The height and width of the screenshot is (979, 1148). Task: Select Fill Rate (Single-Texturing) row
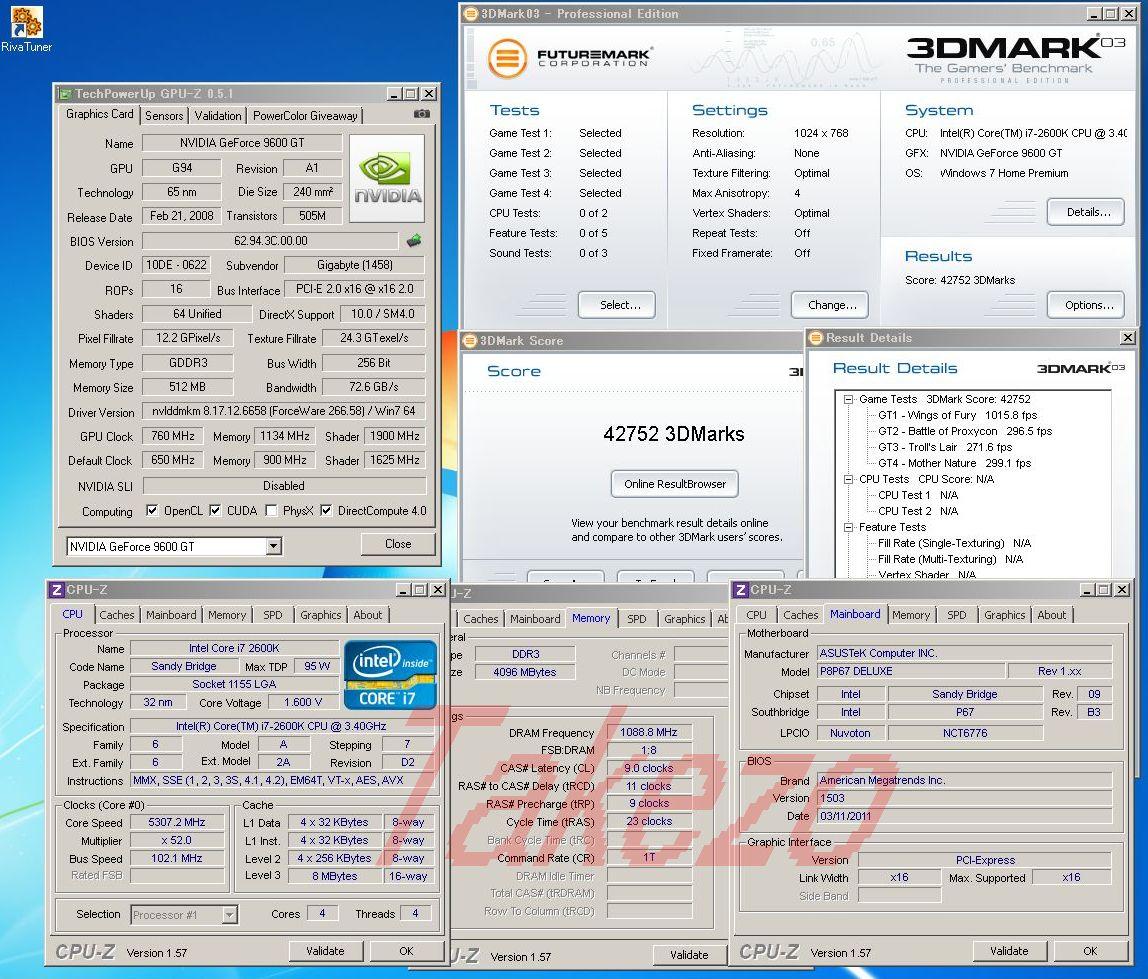[x=955, y=543]
